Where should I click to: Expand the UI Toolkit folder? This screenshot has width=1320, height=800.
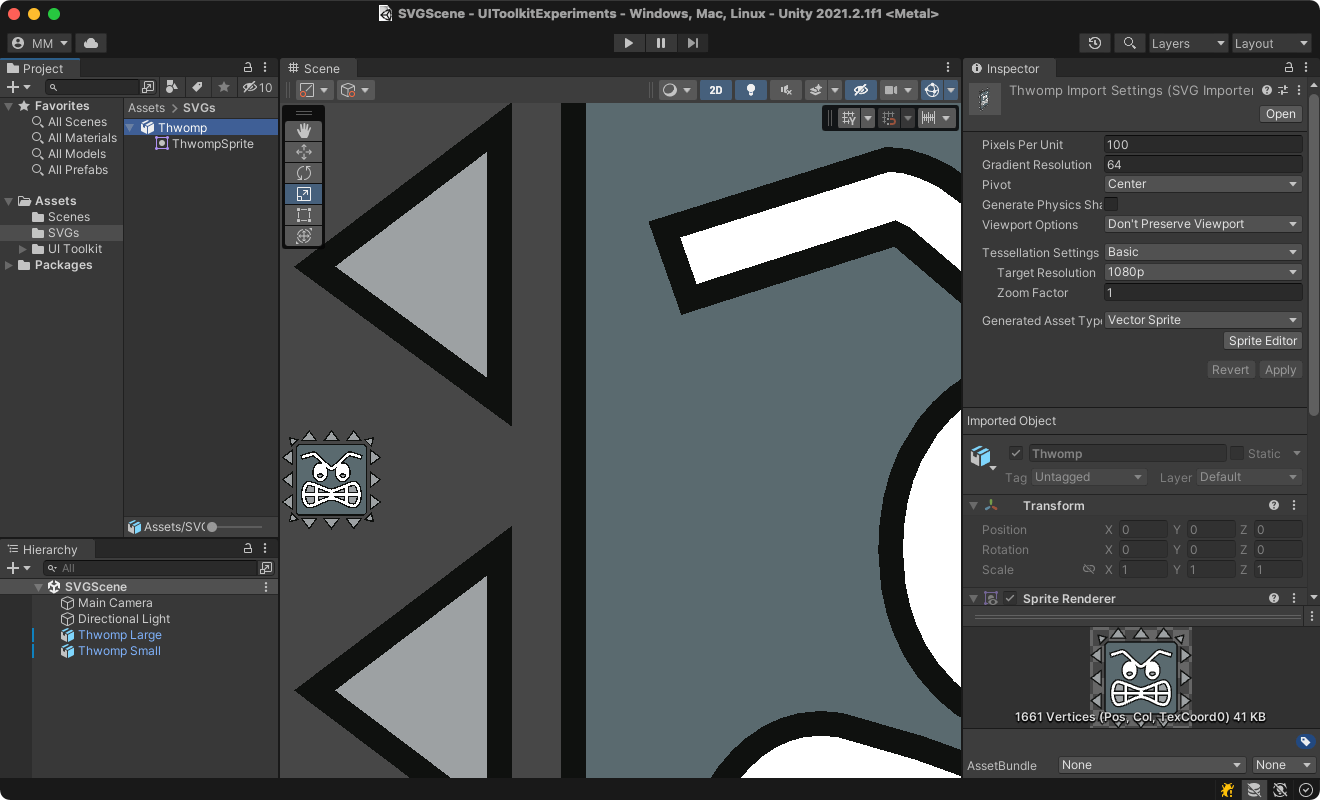[23, 249]
